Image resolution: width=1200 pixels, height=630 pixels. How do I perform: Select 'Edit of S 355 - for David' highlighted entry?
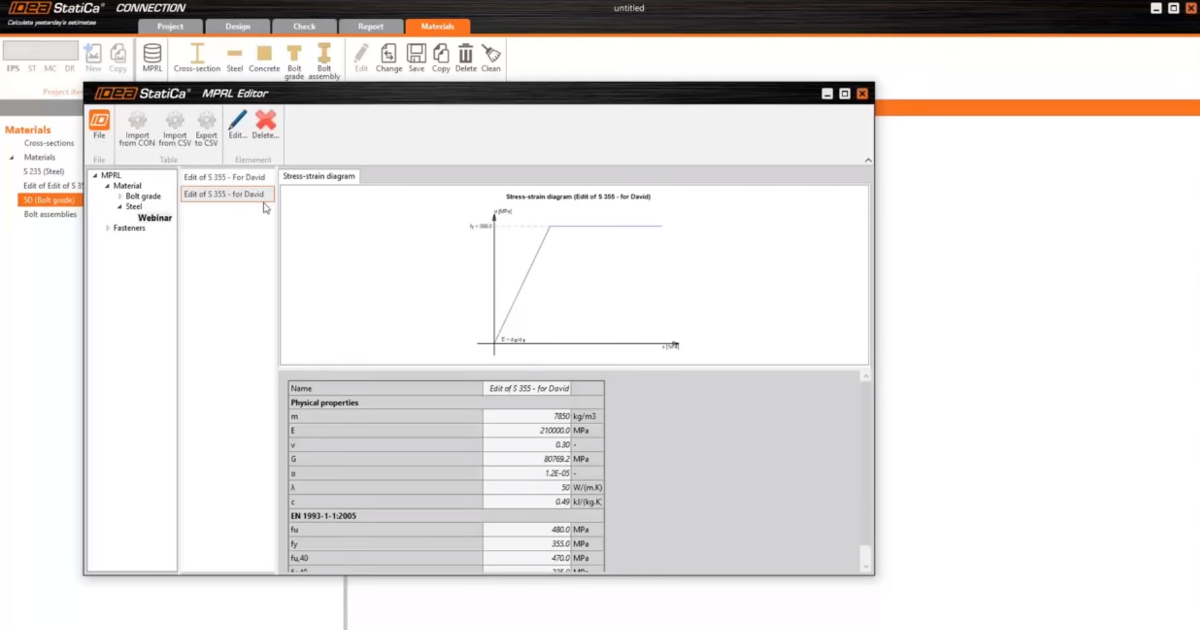pos(227,194)
